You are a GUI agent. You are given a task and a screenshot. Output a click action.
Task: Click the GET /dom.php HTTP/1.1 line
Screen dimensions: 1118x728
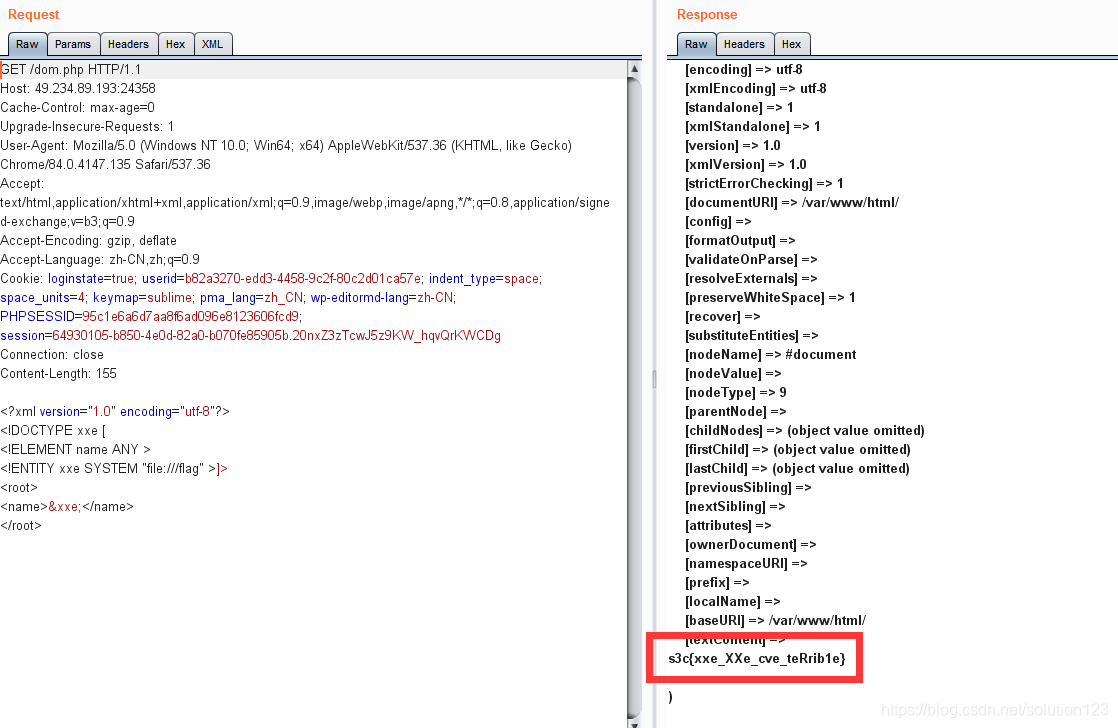coord(71,69)
